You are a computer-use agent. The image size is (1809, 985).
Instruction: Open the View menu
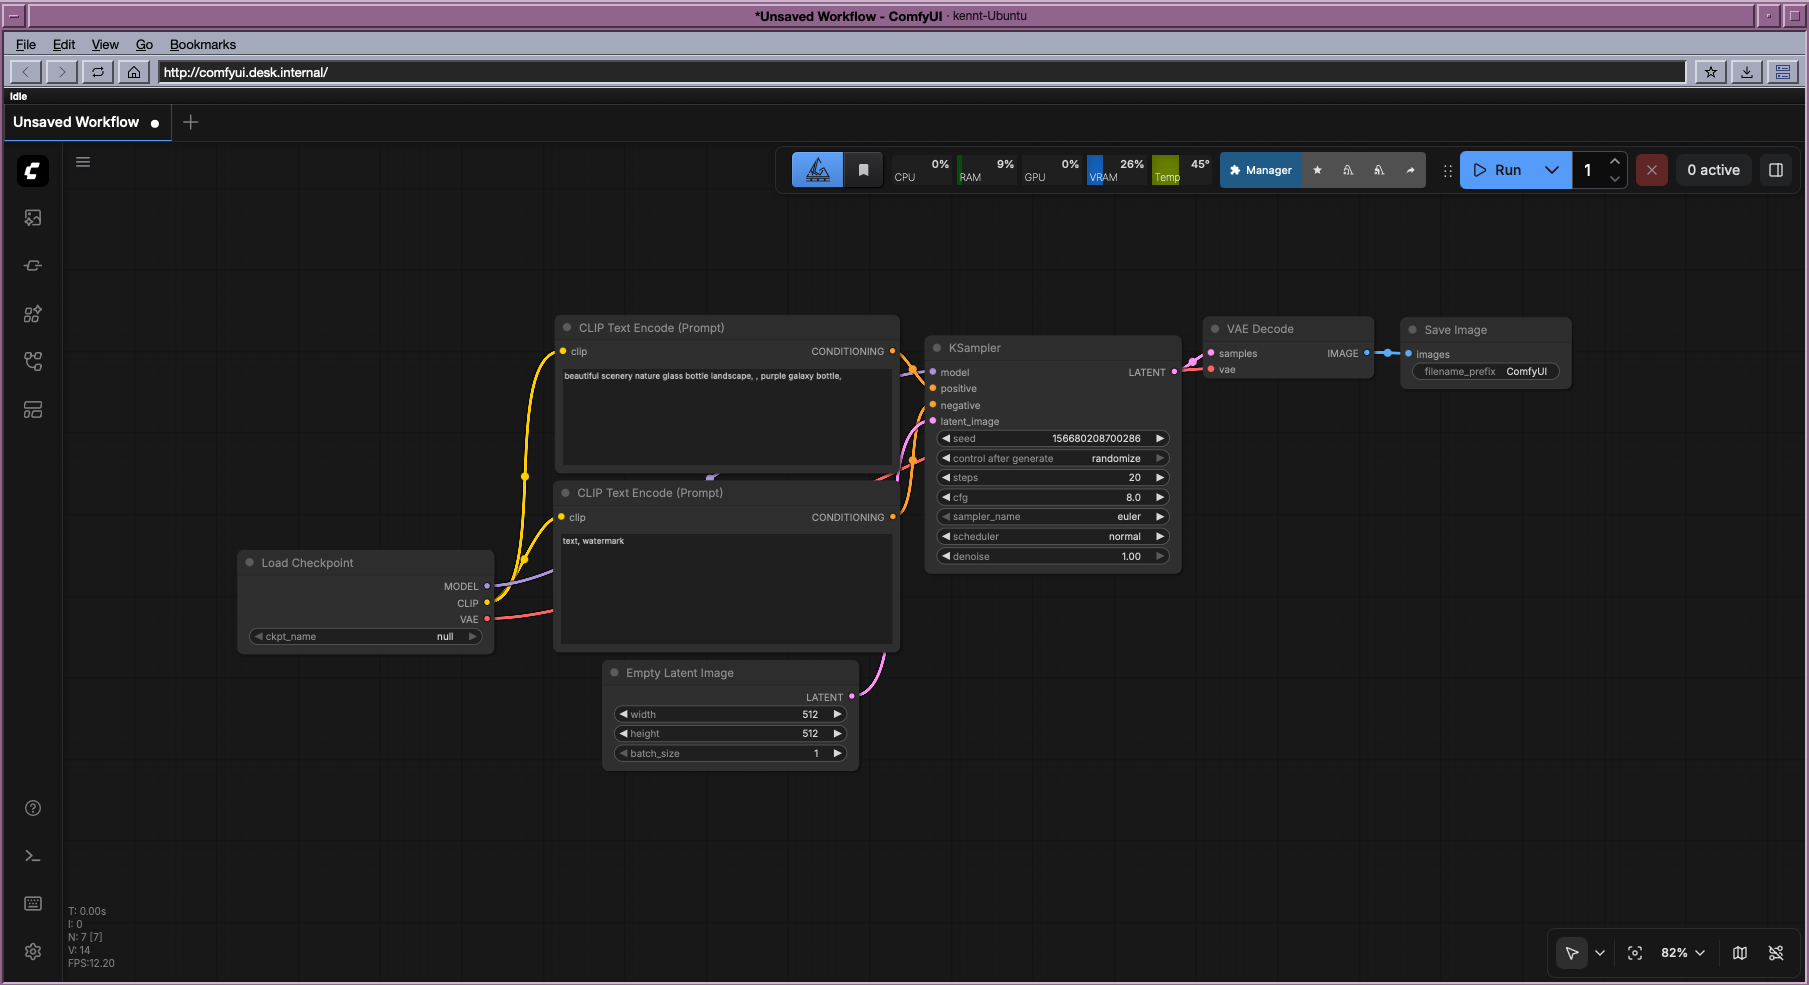tap(105, 44)
